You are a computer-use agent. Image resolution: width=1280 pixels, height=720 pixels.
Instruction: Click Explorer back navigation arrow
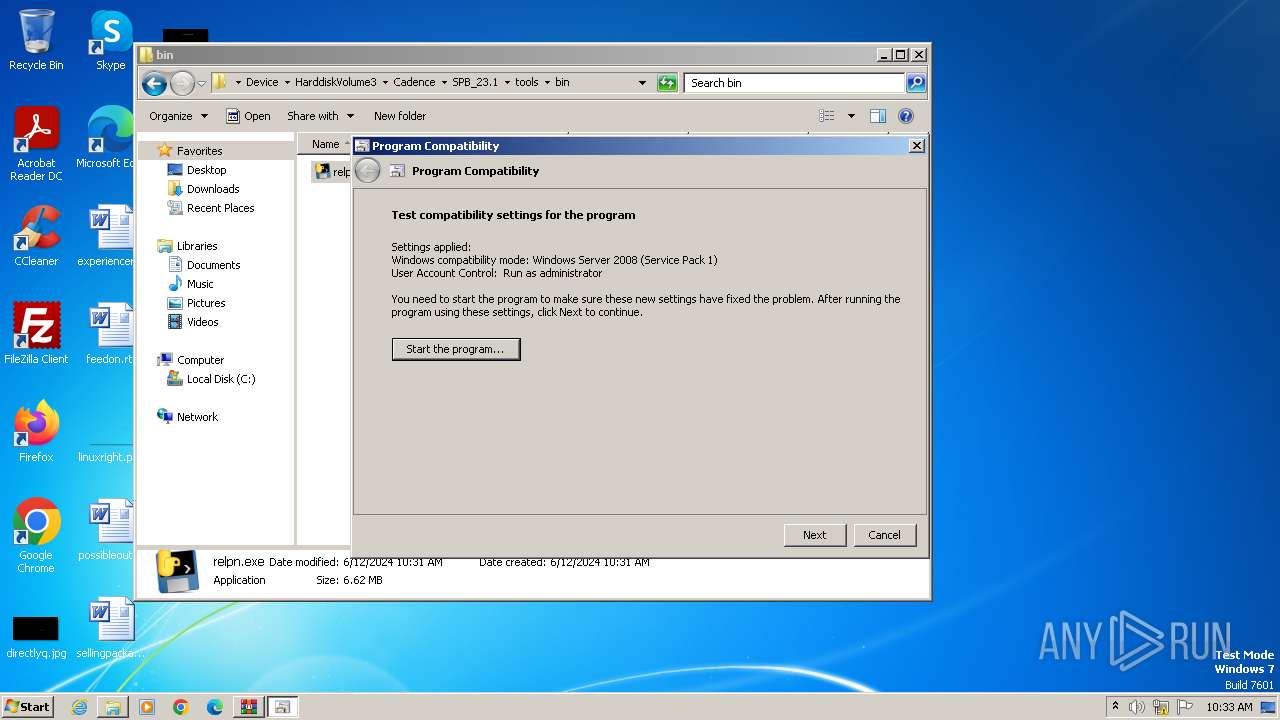pos(154,83)
